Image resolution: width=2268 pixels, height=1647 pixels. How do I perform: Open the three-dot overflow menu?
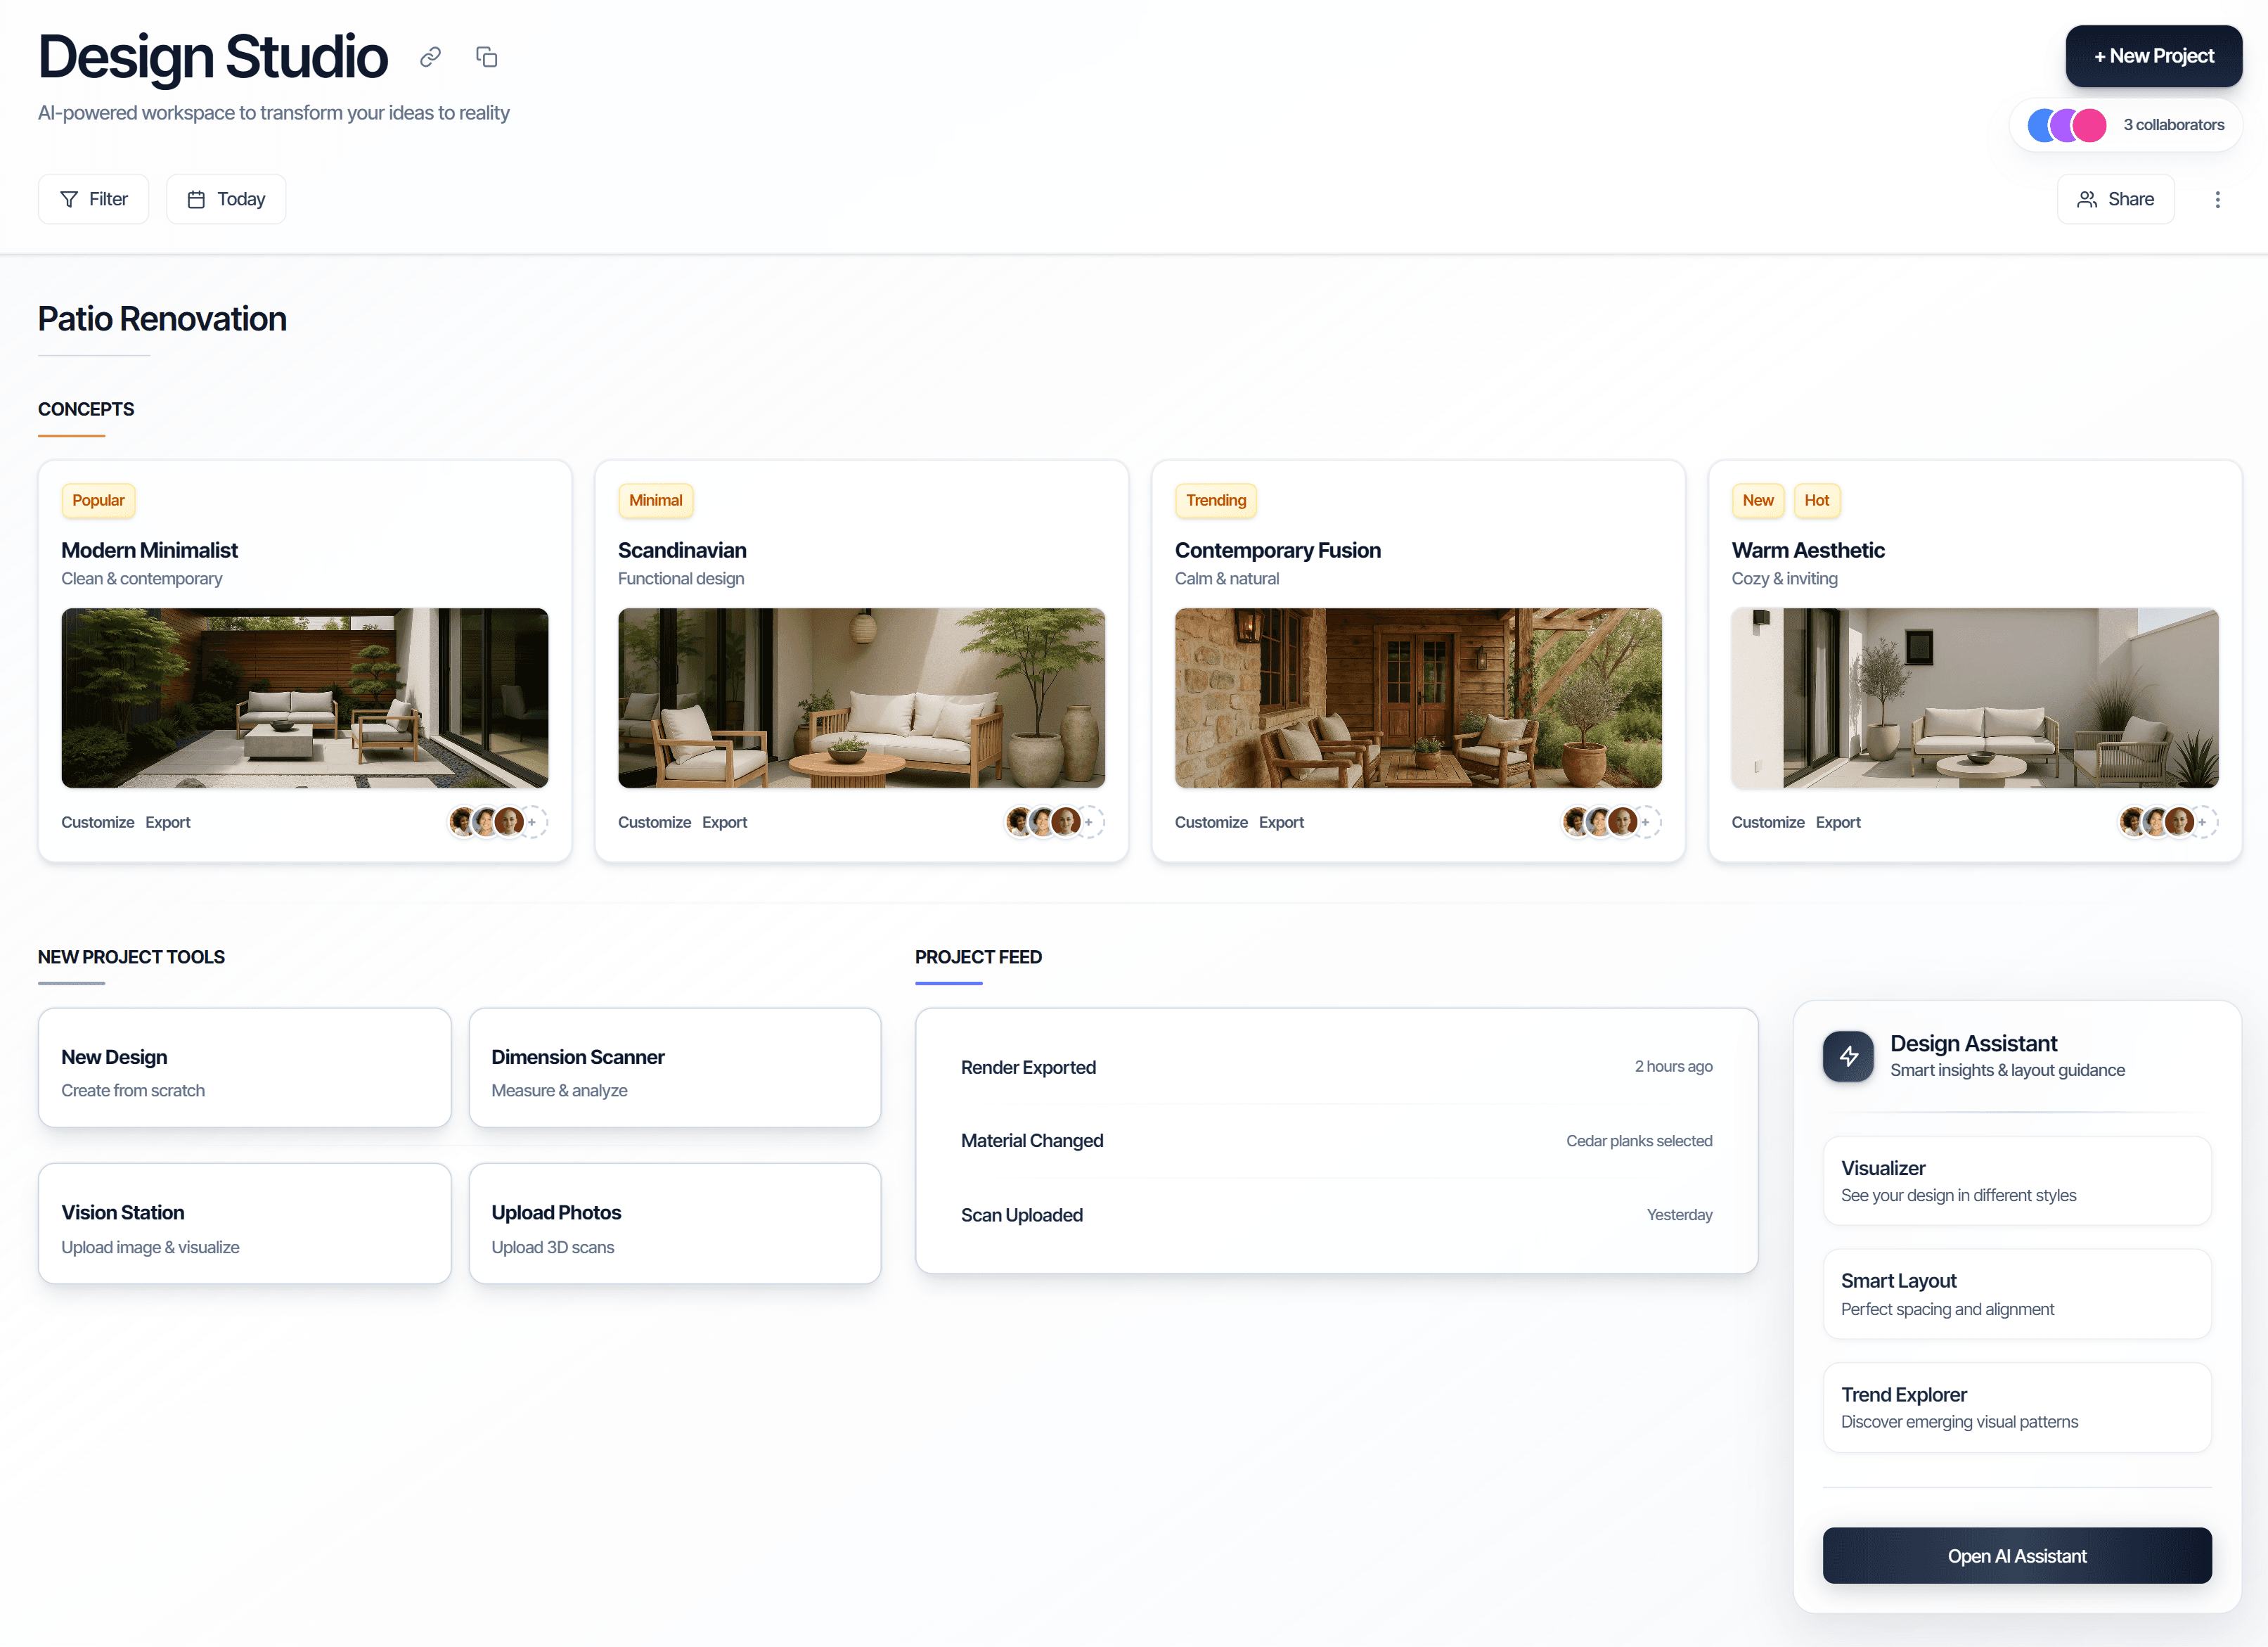2217,199
